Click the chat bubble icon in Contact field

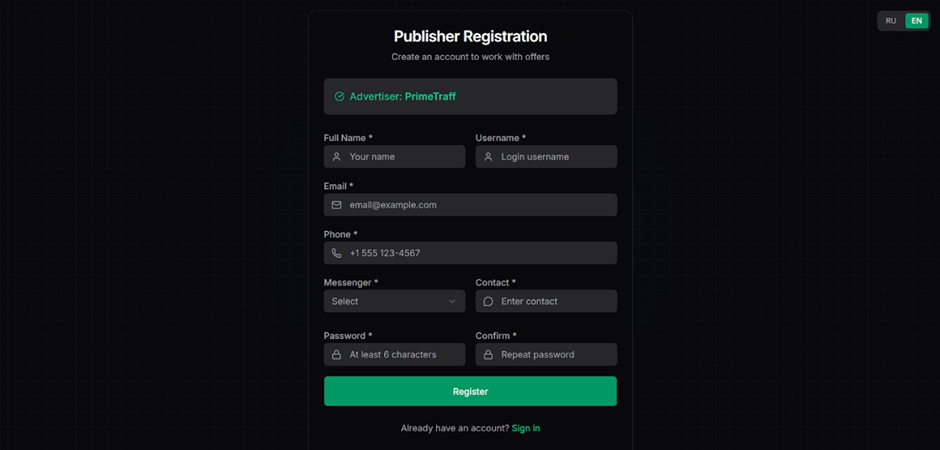click(x=488, y=301)
